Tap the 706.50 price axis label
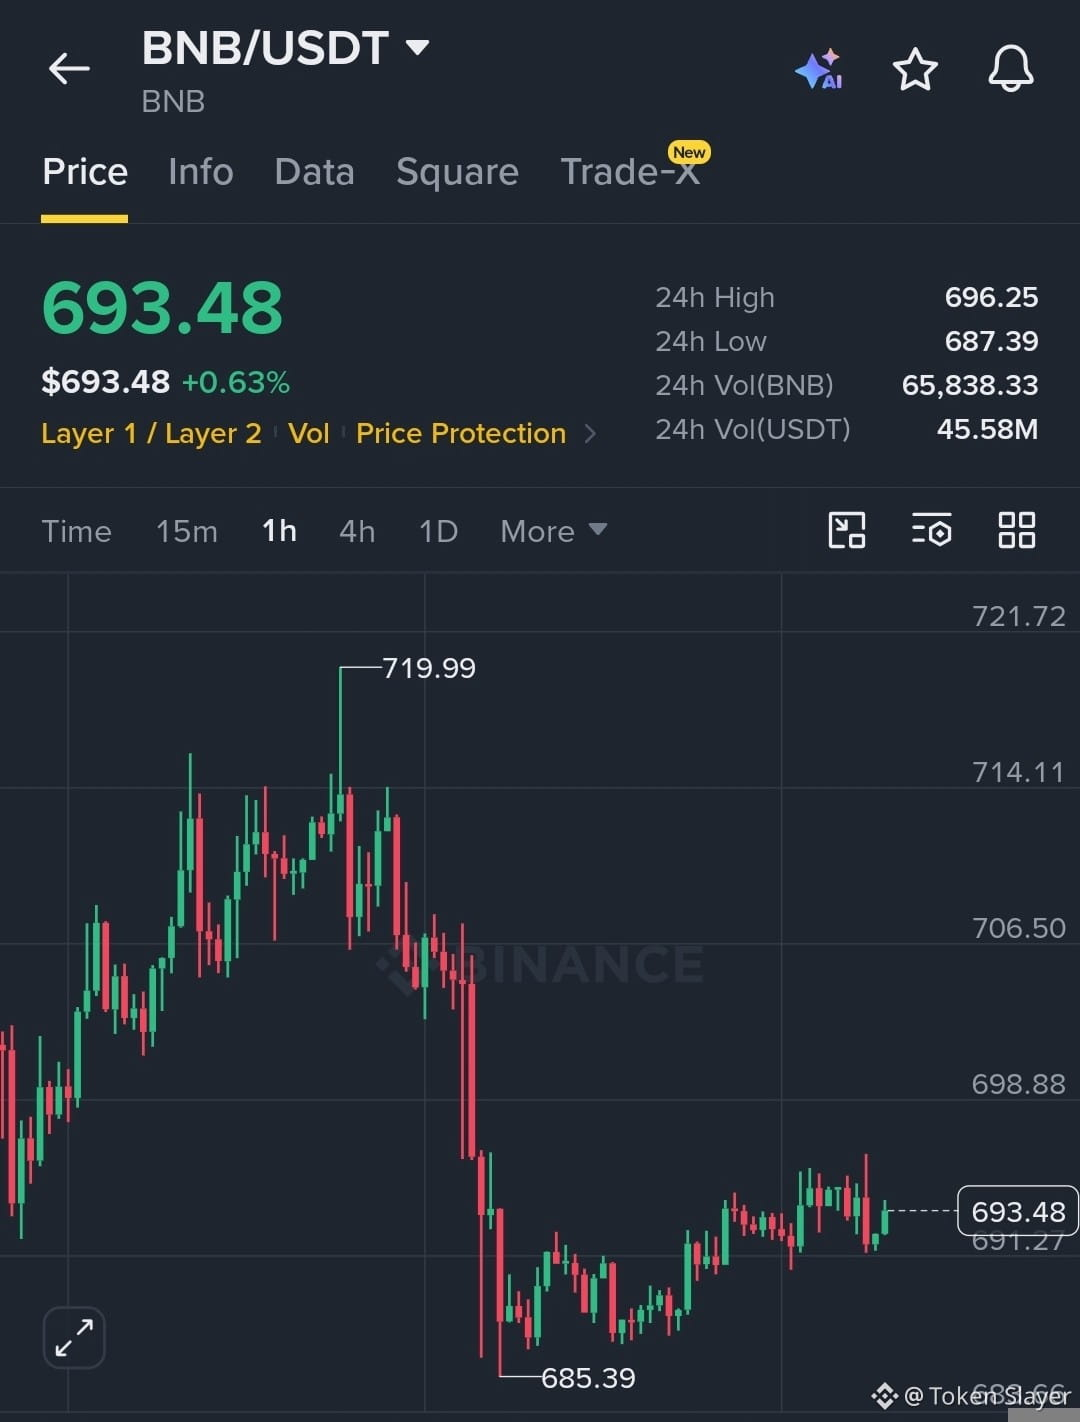This screenshot has width=1080, height=1422. click(x=1018, y=928)
